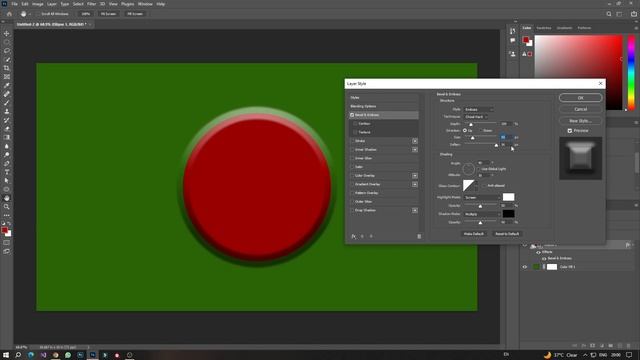Screen dimensions: 640x360
Task: Click the fx icon at Layer Style bottom
Action: click(353, 236)
